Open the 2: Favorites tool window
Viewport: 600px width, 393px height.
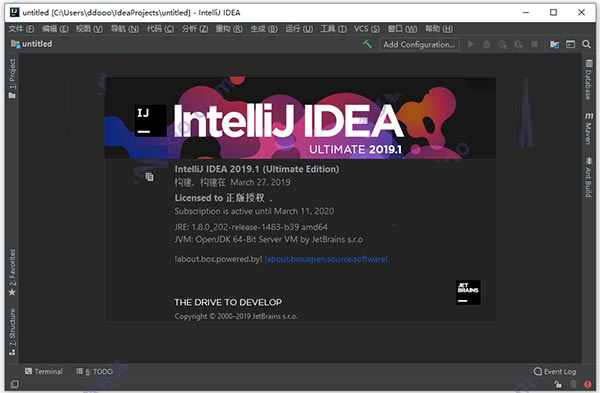tap(12, 272)
